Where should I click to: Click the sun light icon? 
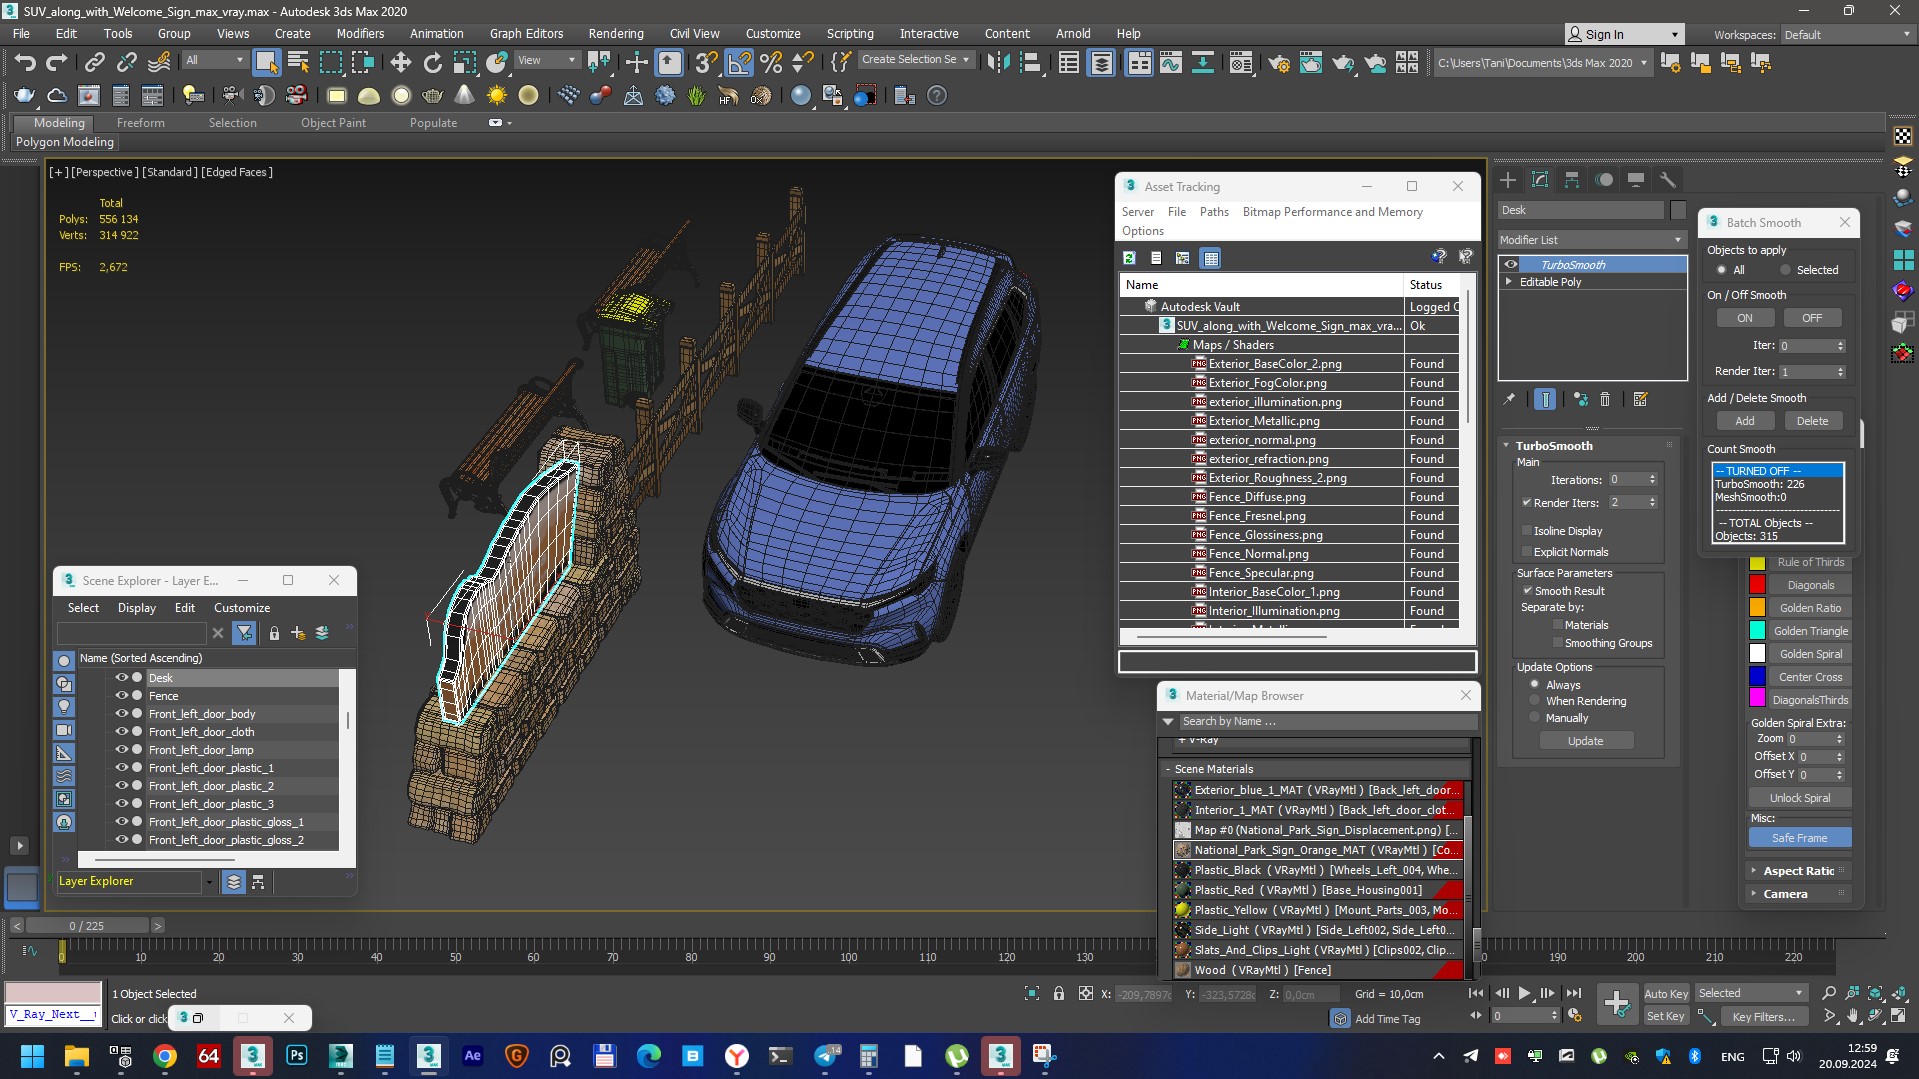click(x=496, y=96)
